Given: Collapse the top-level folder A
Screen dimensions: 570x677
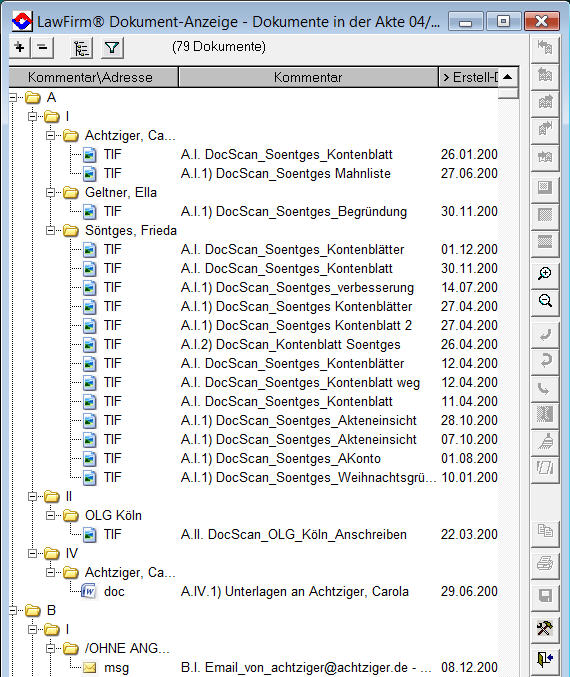Looking at the screenshot, I should pyautogui.click(x=13, y=98).
